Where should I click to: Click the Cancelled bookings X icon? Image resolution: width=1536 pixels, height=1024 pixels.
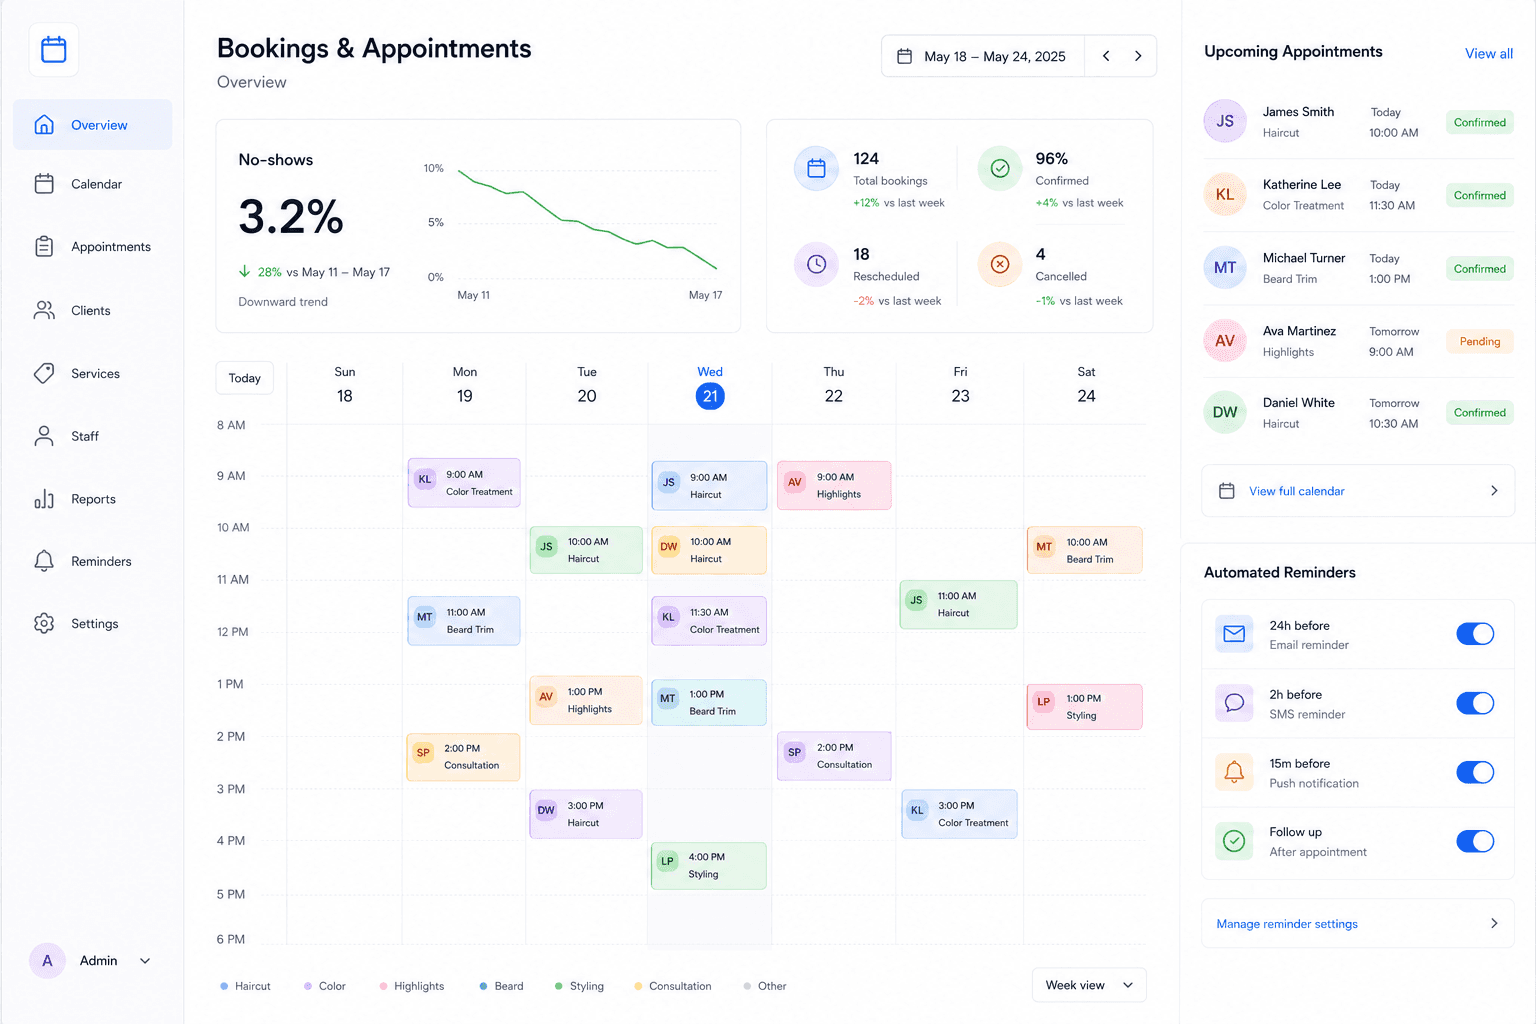click(x=999, y=264)
